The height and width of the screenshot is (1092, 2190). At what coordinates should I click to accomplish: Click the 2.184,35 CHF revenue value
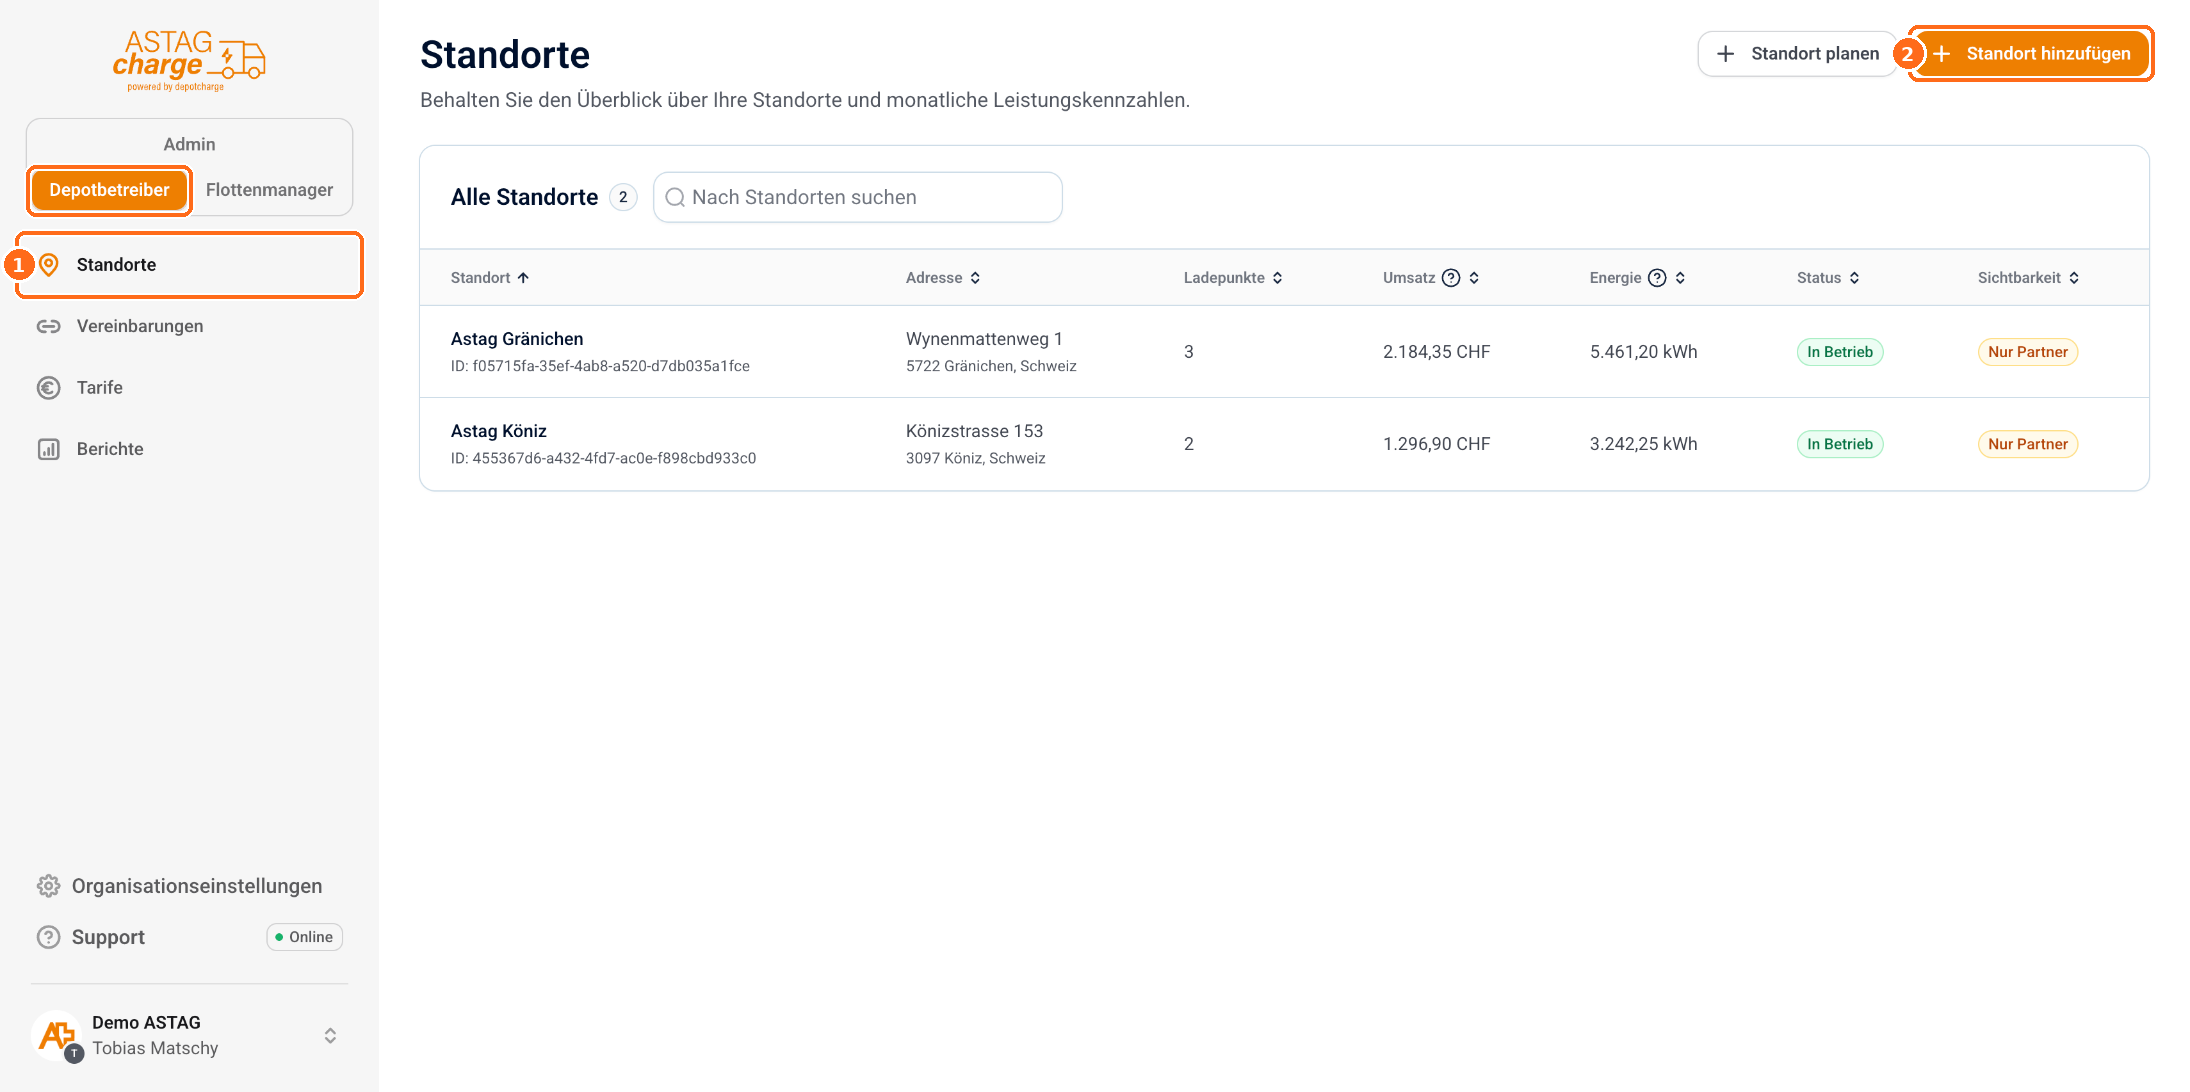click(x=1436, y=352)
